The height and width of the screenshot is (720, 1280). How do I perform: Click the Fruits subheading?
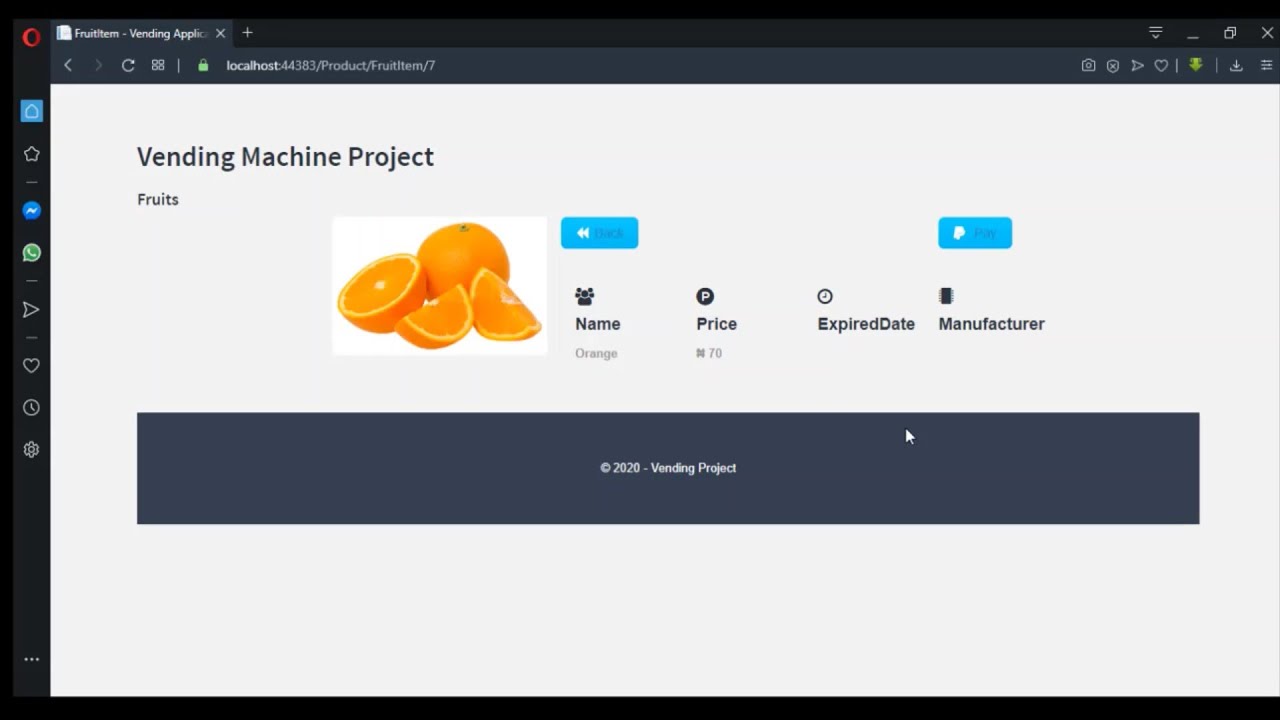coord(158,199)
